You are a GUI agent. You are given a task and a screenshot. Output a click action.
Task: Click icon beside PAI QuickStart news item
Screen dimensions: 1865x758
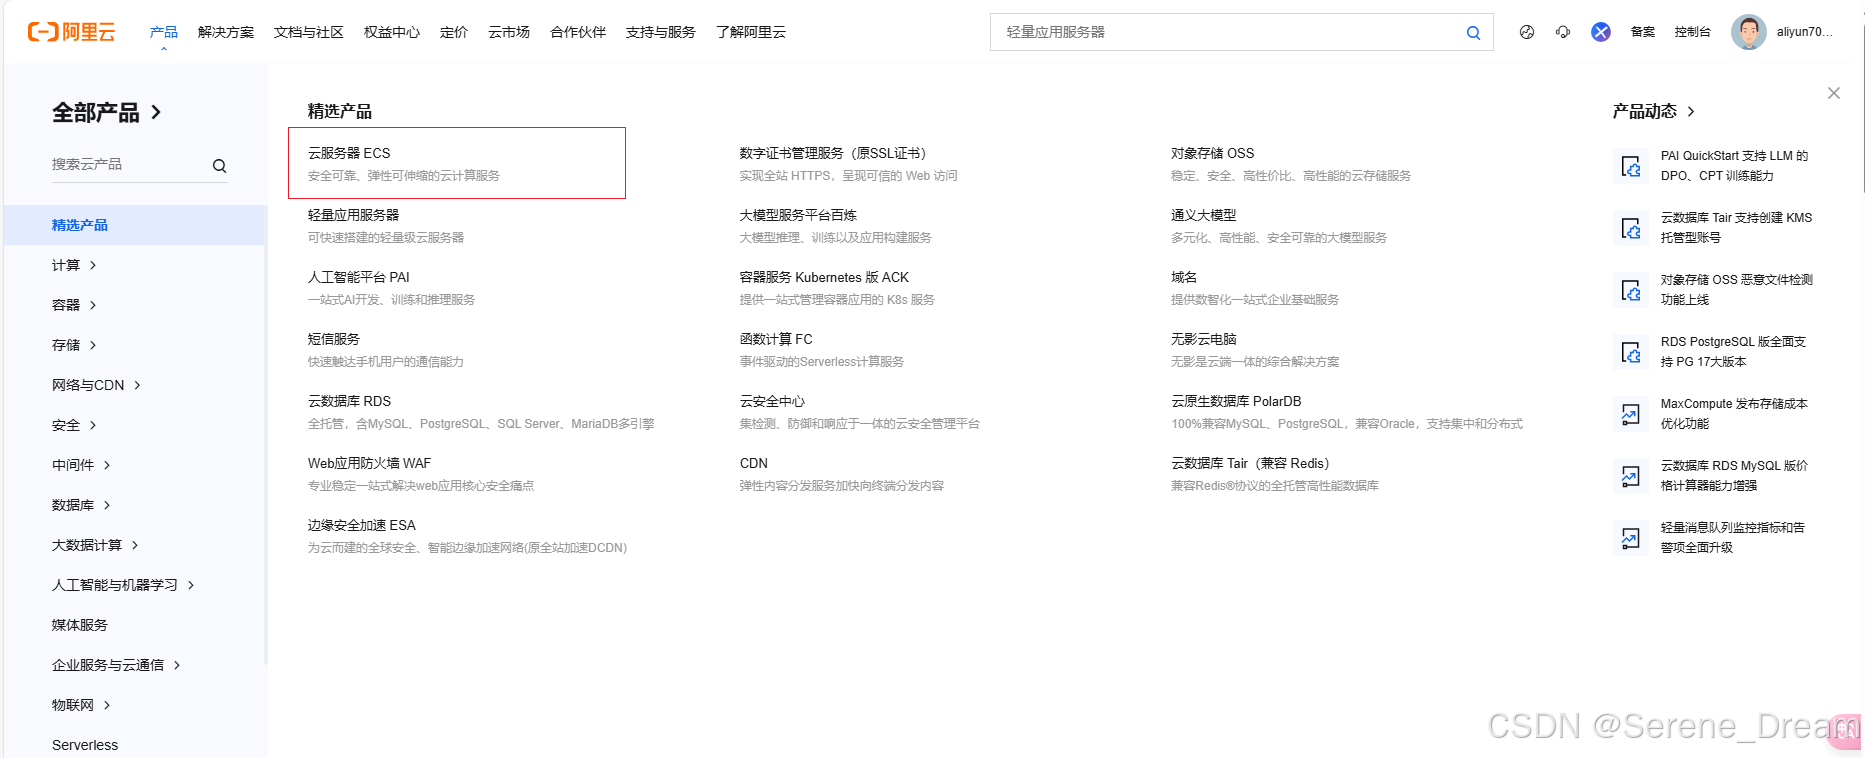[x=1630, y=166]
